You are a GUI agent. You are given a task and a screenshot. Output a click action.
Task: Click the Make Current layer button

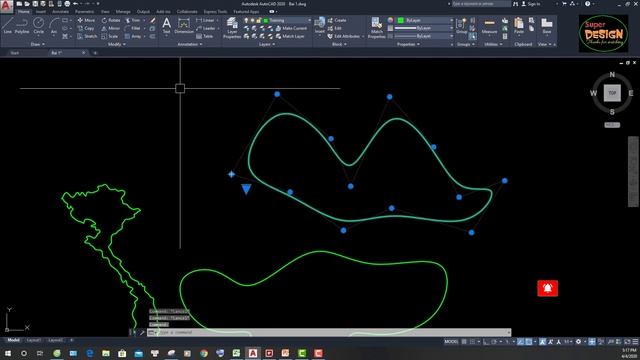[x=291, y=28]
